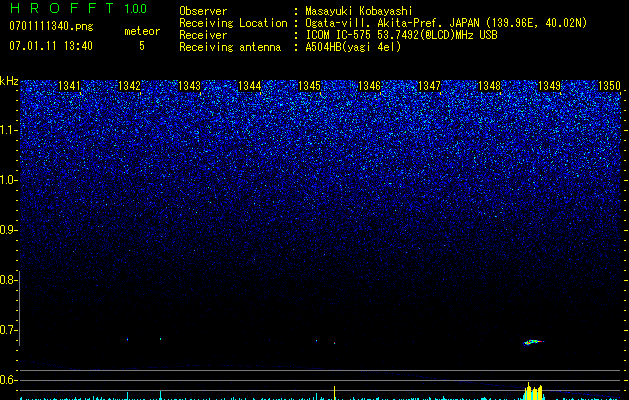This screenshot has width=629, height=400.
Task: Click the kHz axis unit label
Action: pyautogui.click(x=9, y=81)
